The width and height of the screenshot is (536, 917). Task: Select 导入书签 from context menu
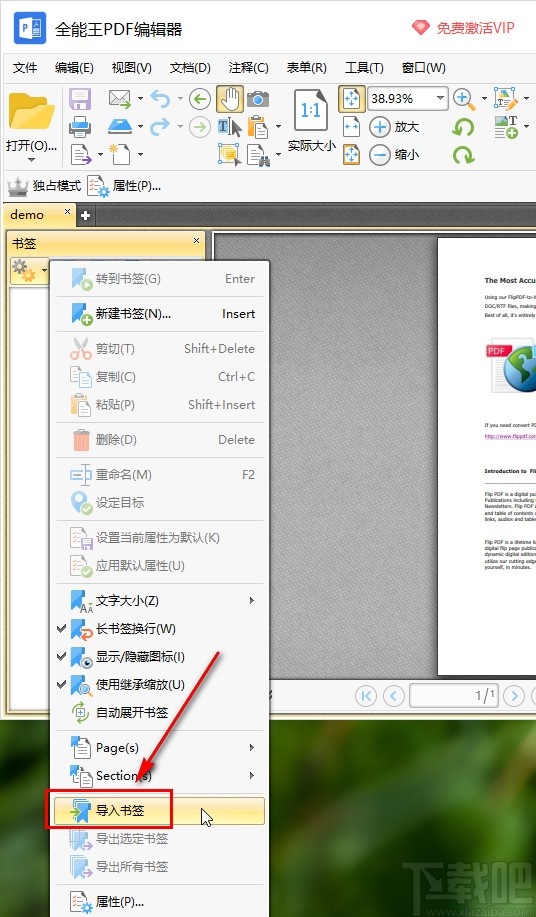(x=160, y=811)
